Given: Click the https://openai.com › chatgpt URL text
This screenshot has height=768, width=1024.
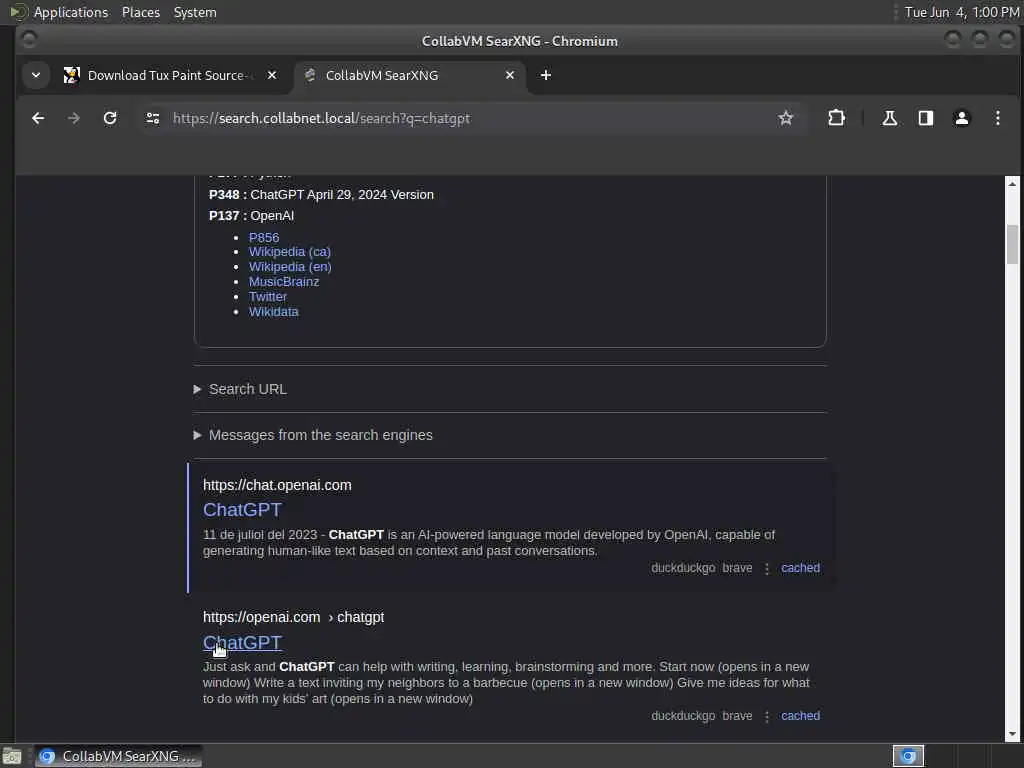Looking at the screenshot, I should 293,617.
